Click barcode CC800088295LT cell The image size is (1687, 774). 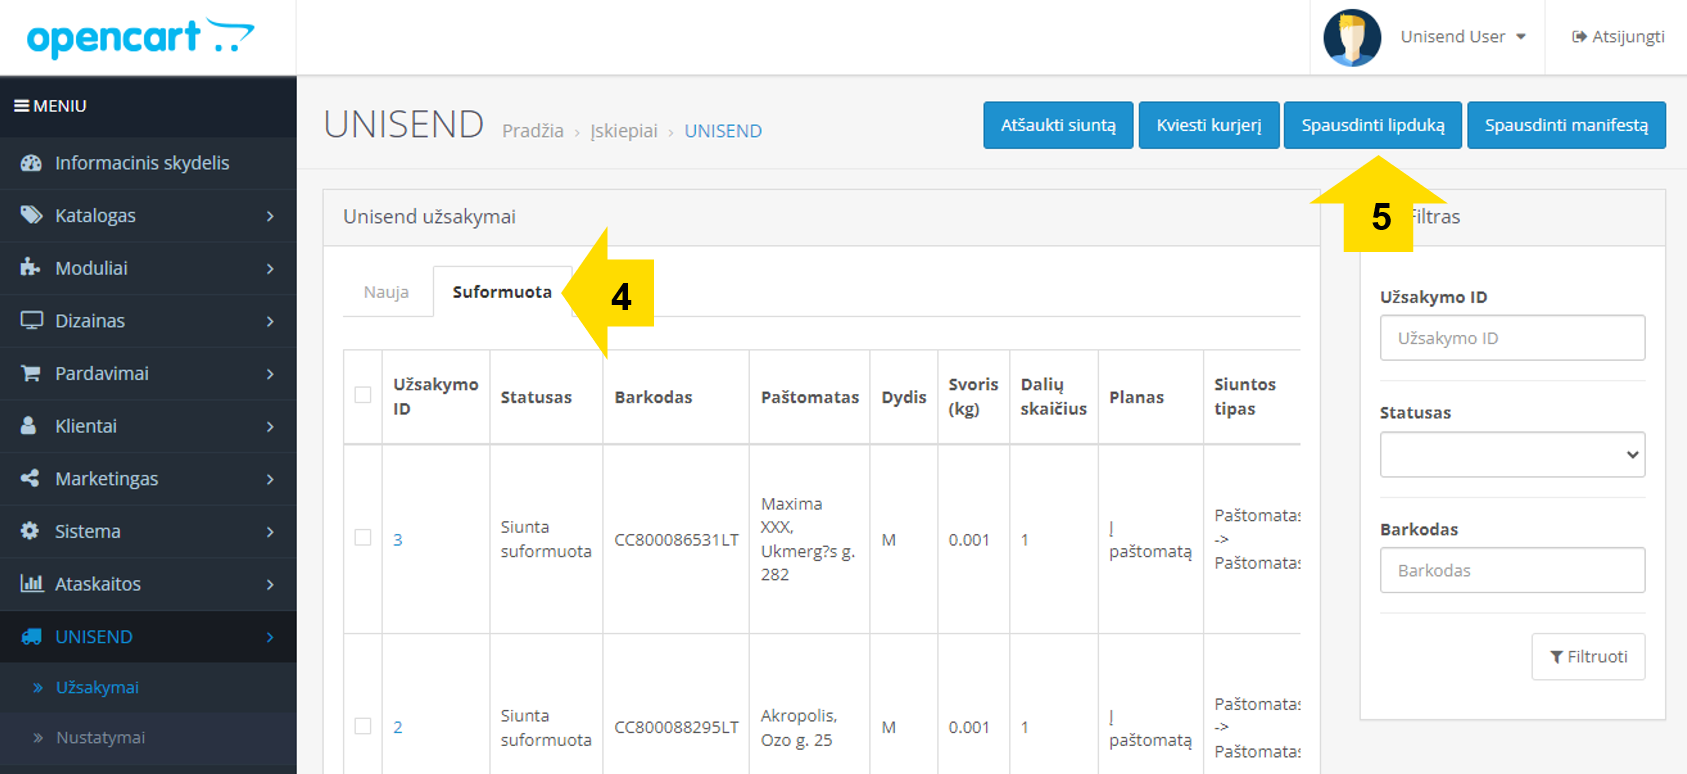click(x=676, y=727)
